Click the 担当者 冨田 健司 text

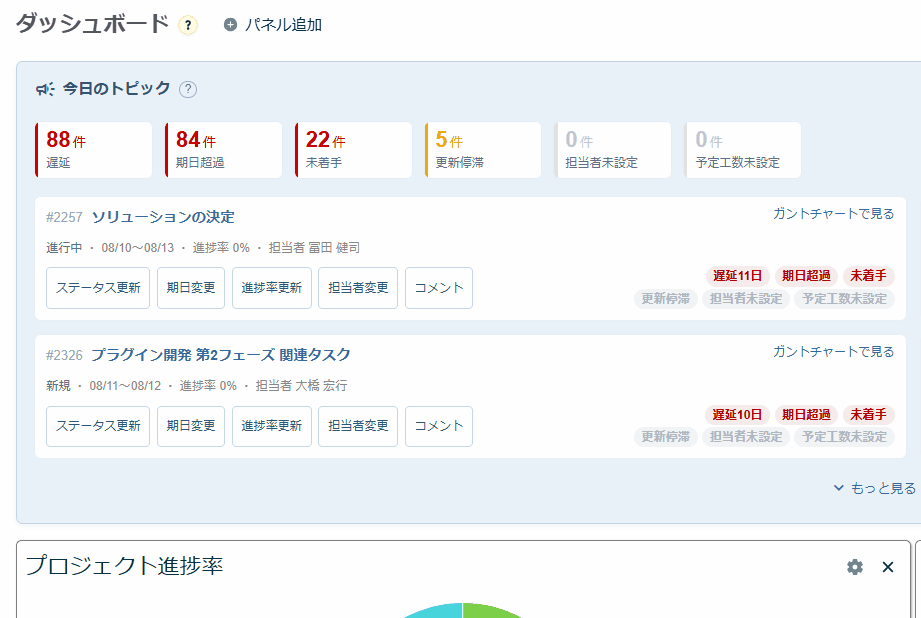click(x=314, y=248)
